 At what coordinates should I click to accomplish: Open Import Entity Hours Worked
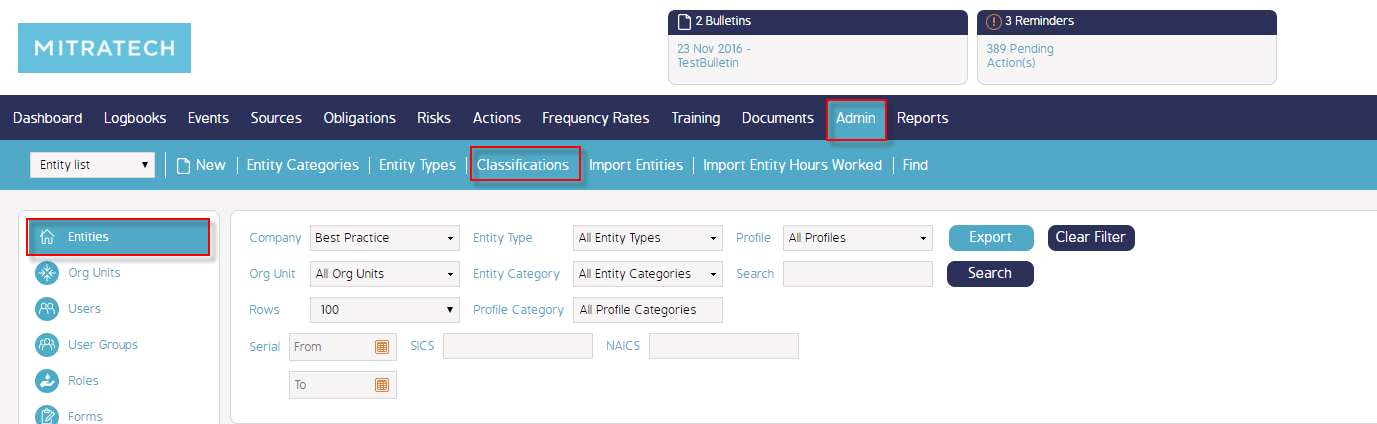click(x=793, y=165)
